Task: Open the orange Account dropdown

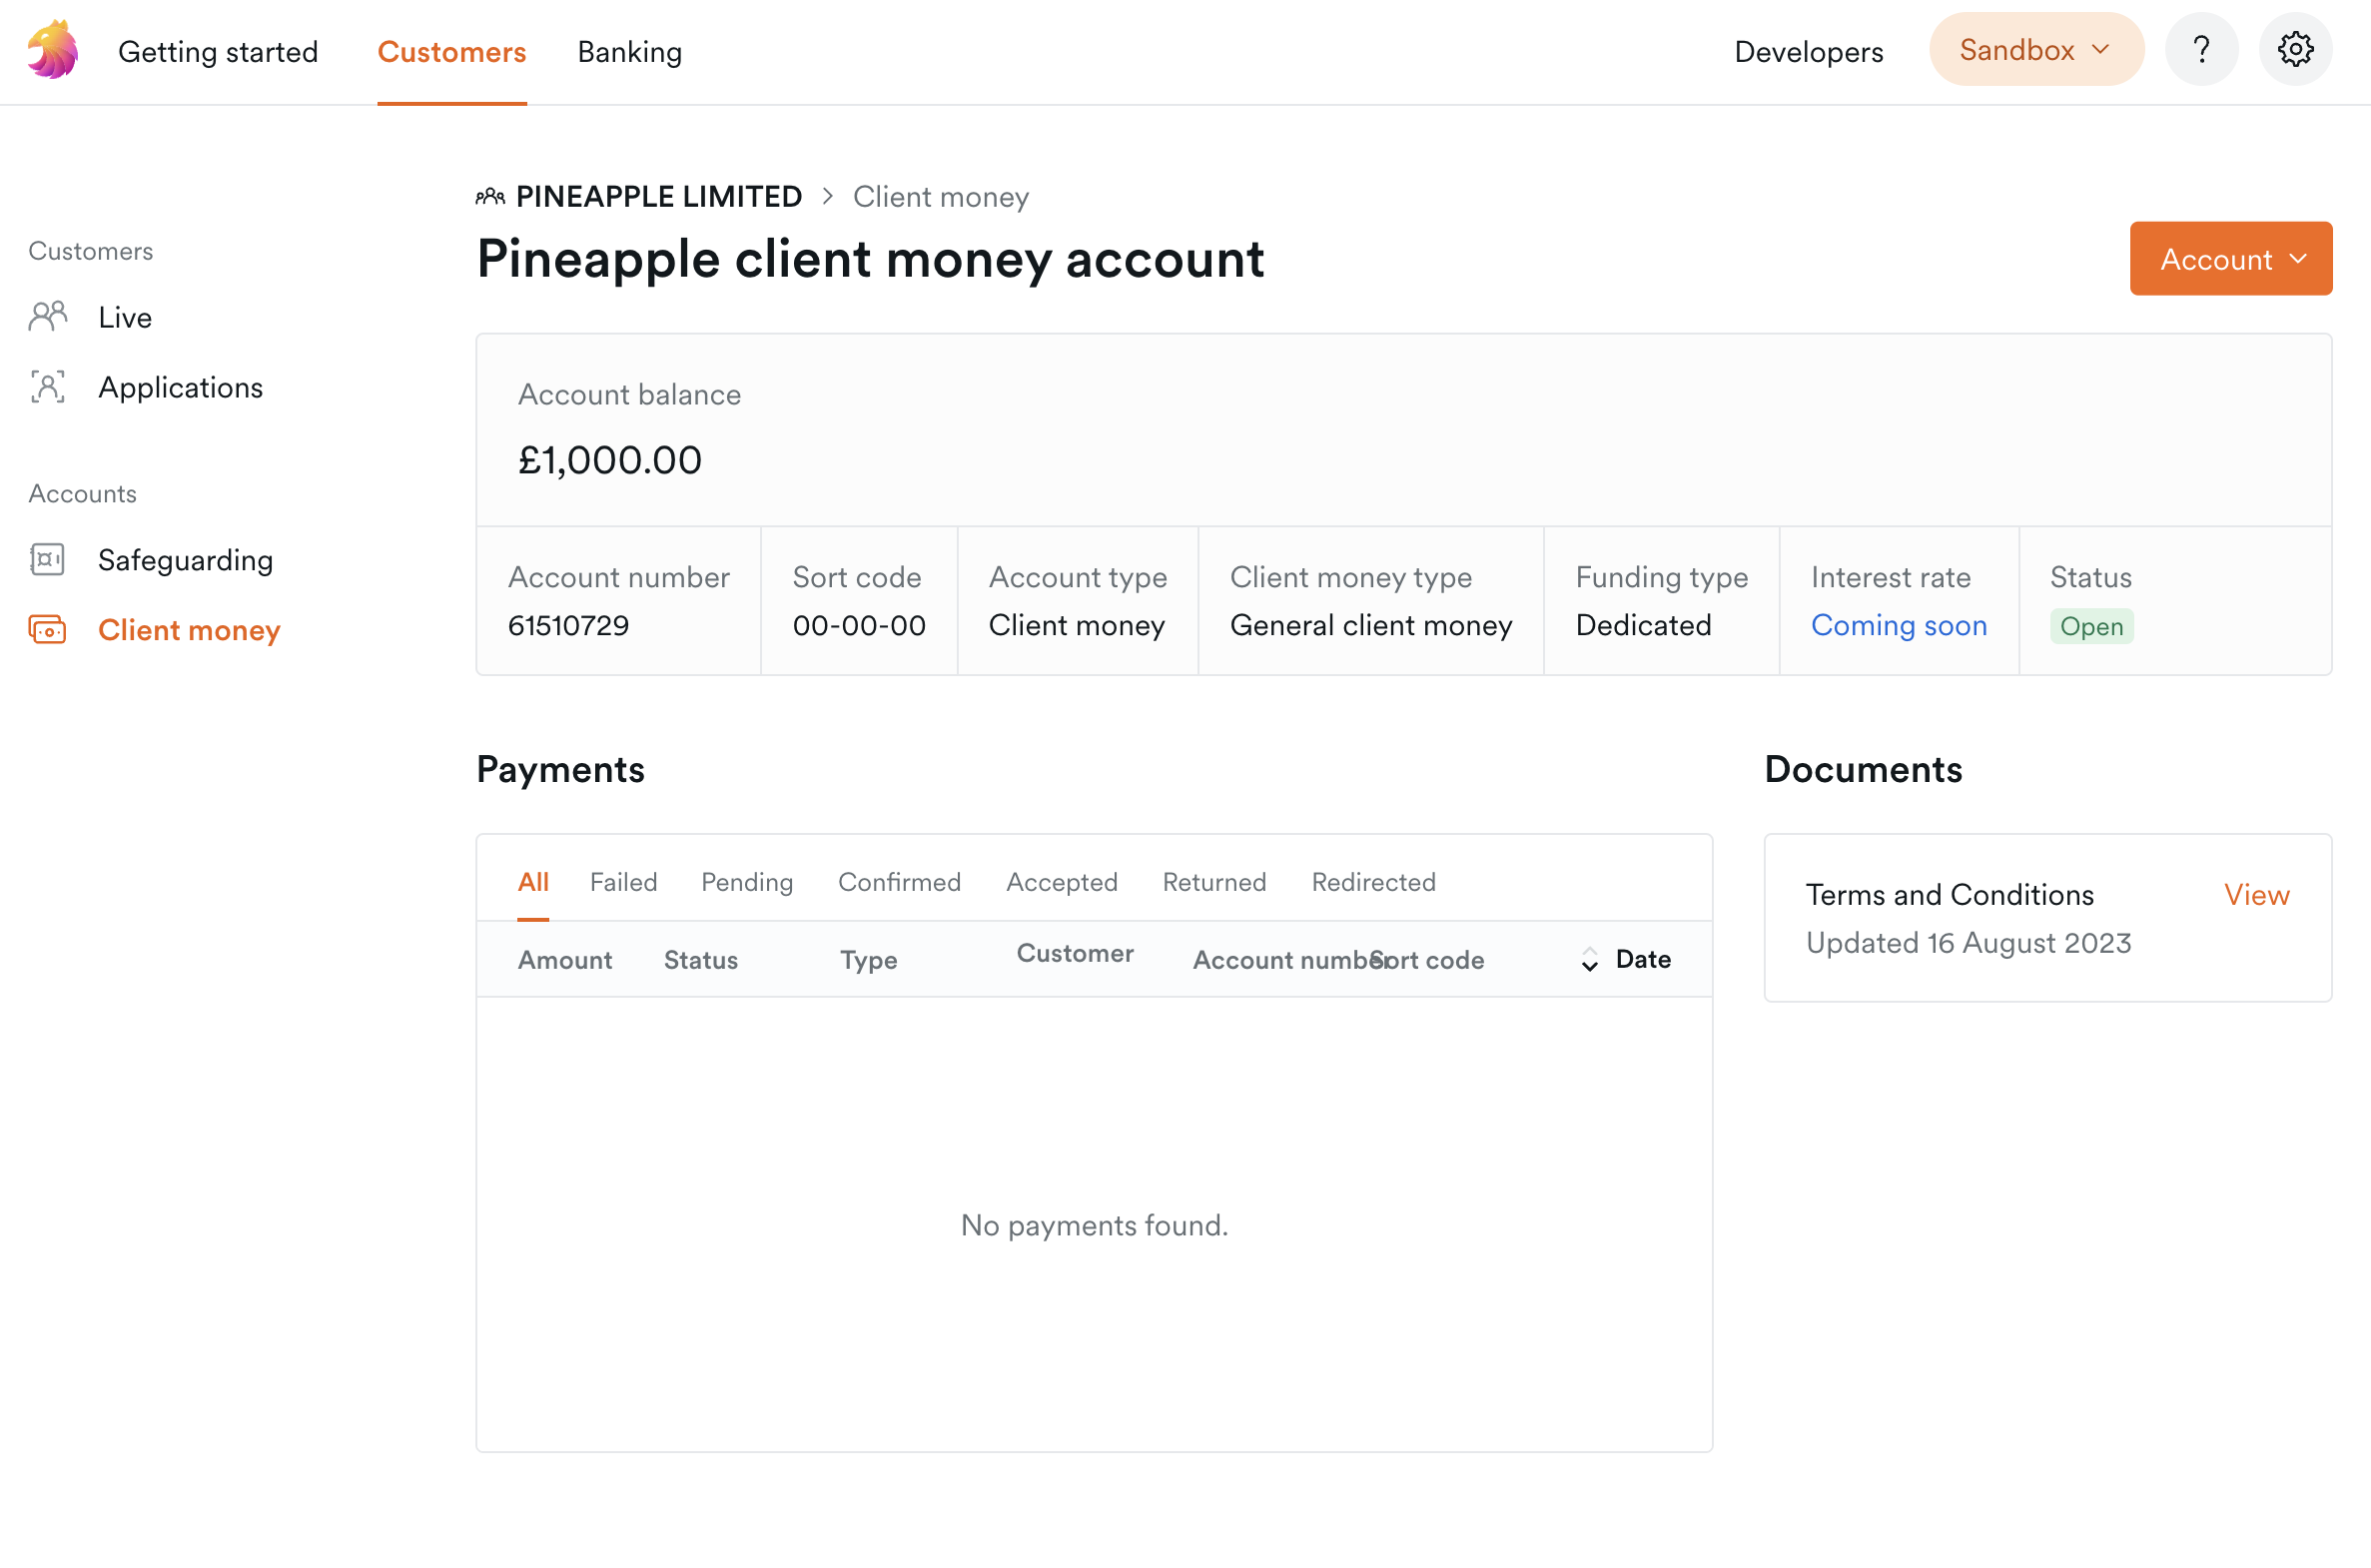Action: click(2230, 259)
